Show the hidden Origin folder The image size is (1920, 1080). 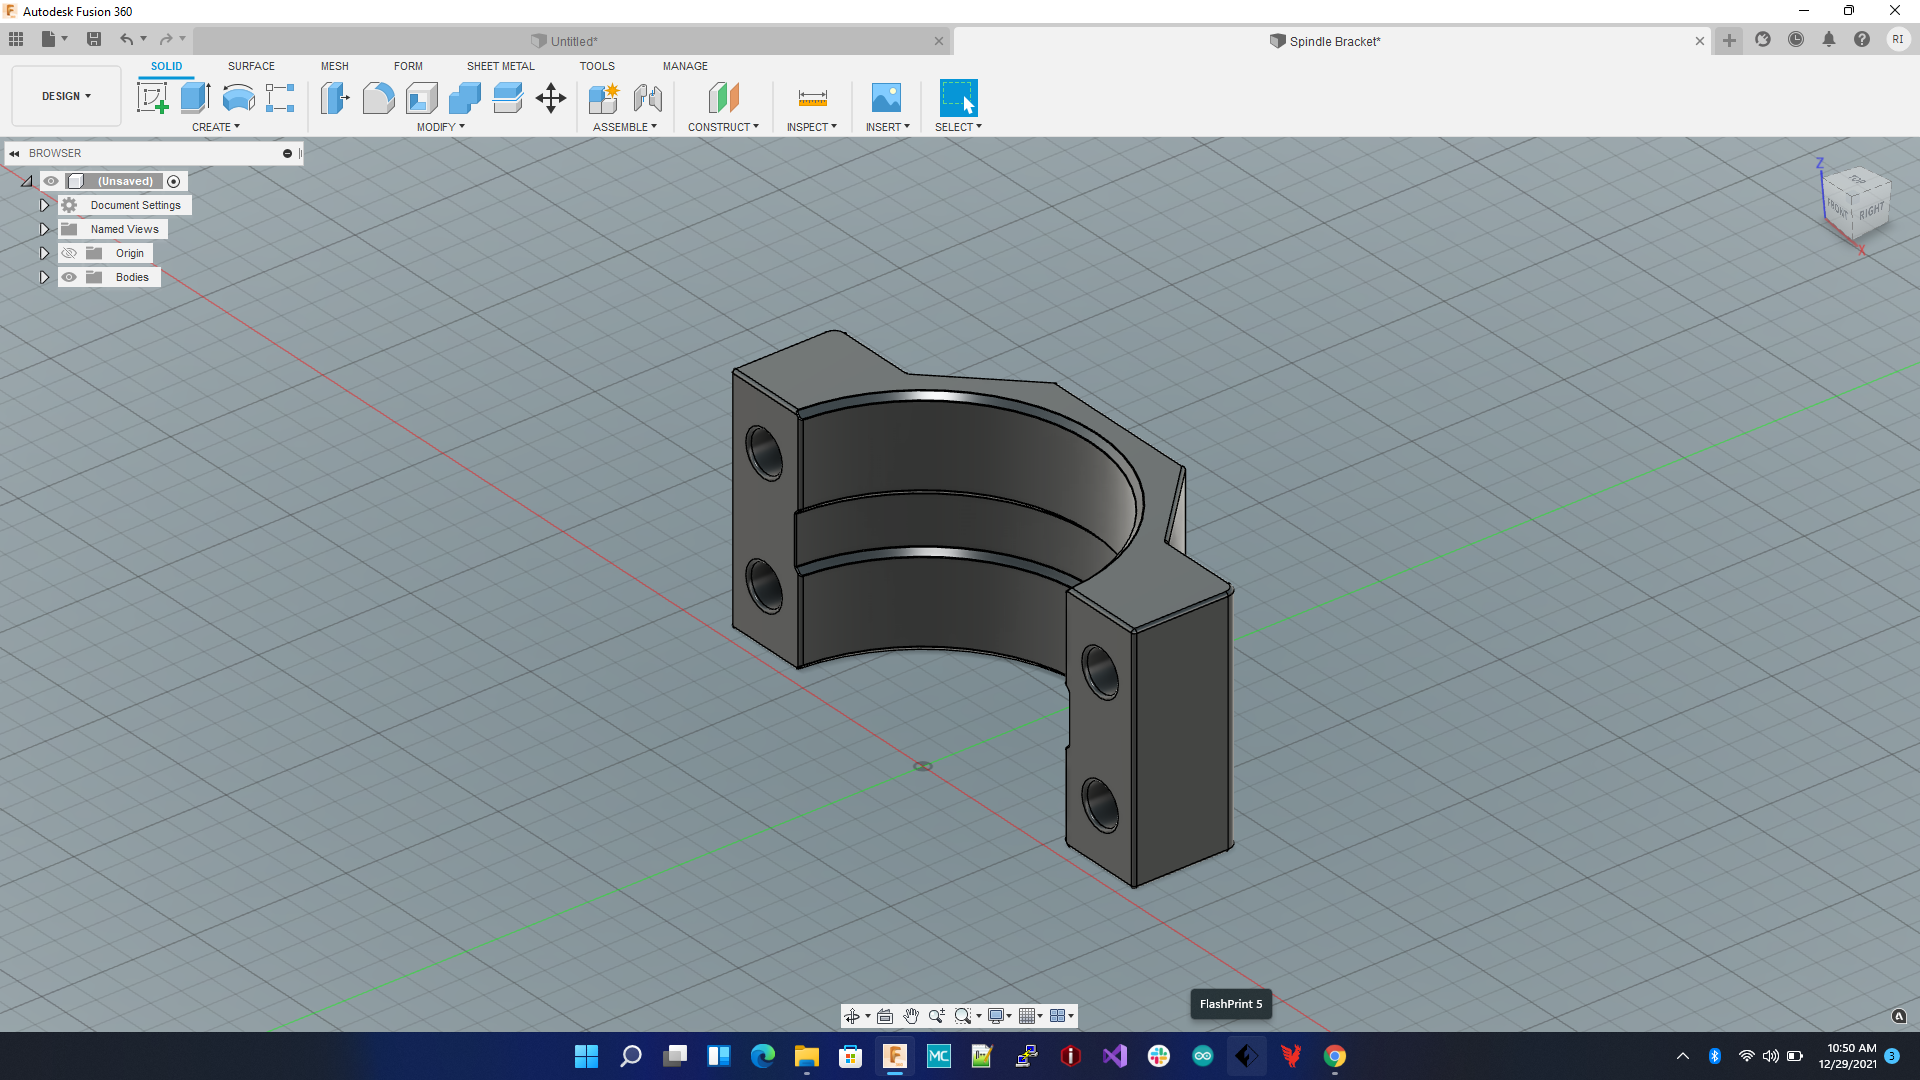pos(69,253)
